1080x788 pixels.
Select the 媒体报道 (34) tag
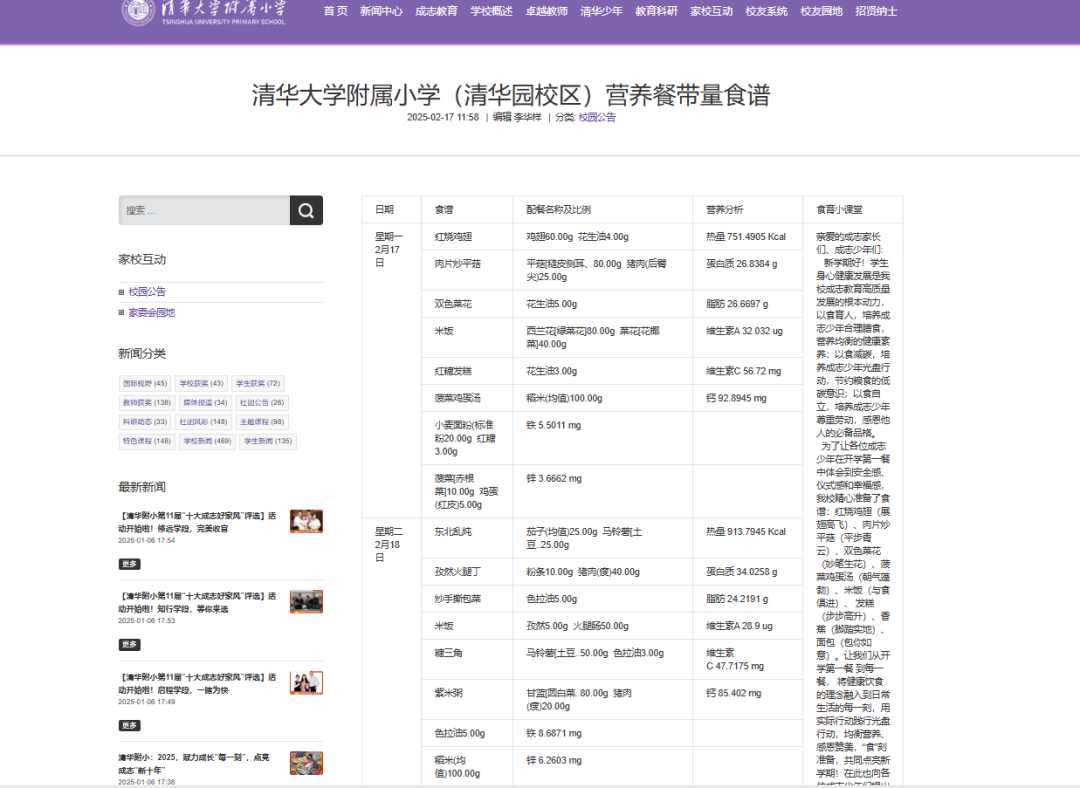coord(205,403)
